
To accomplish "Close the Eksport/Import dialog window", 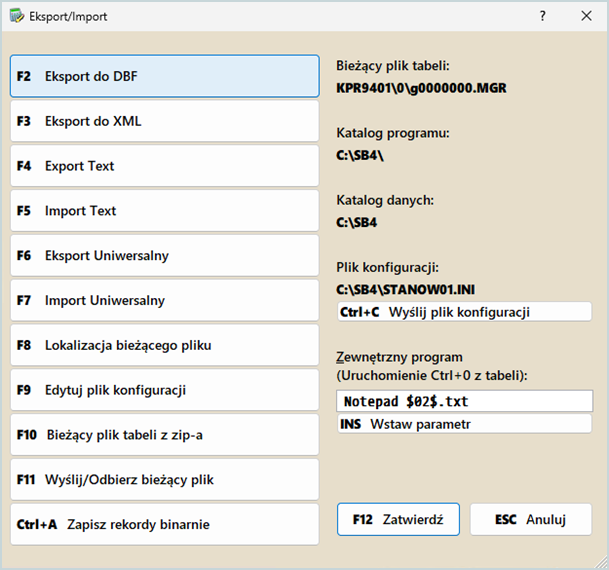I will pos(586,16).
